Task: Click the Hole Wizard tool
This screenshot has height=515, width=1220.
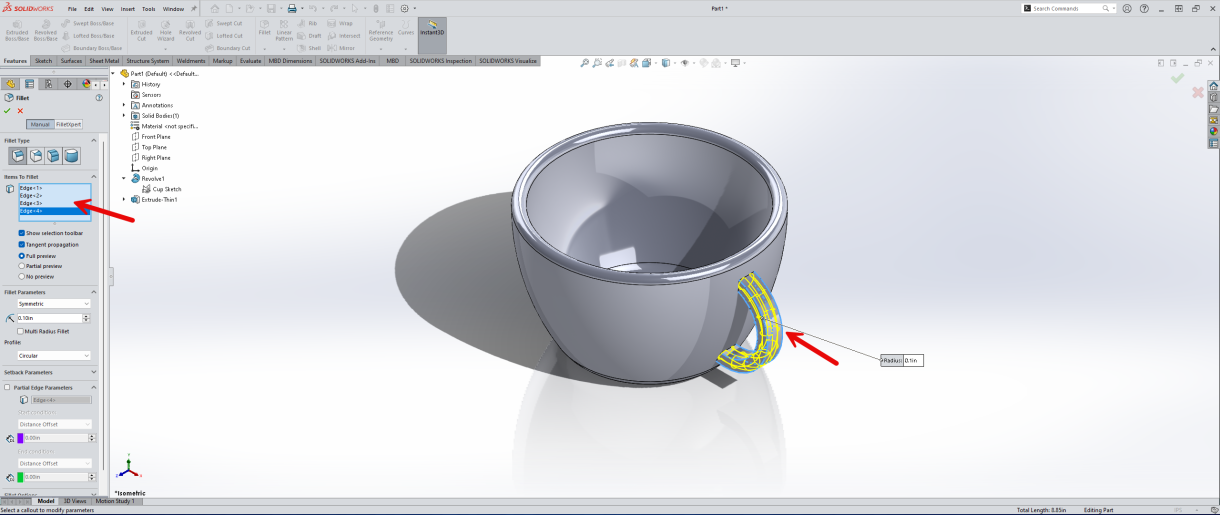Action: (x=166, y=30)
